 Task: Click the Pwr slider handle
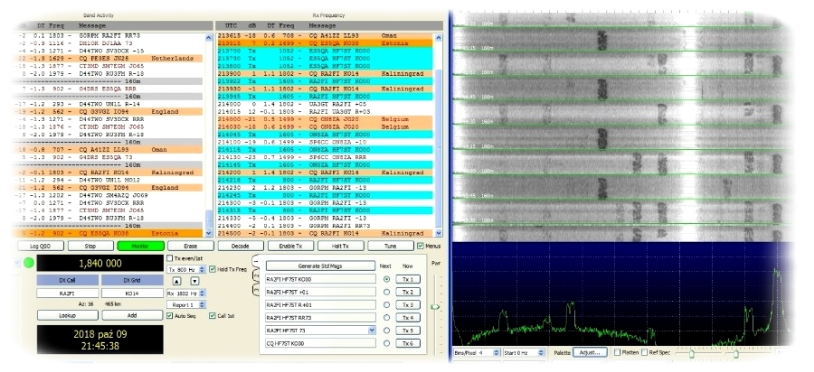pyautogui.click(x=435, y=307)
